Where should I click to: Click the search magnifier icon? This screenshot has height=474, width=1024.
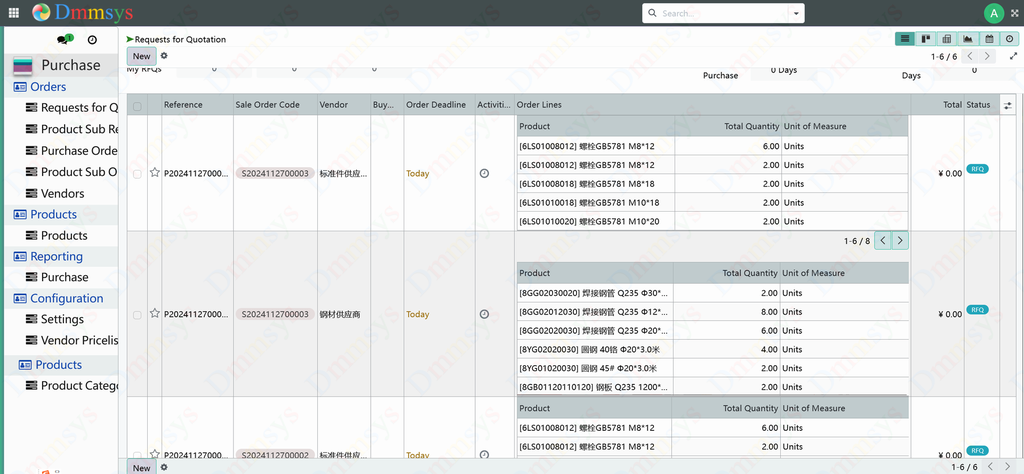[x=652, y=13]
